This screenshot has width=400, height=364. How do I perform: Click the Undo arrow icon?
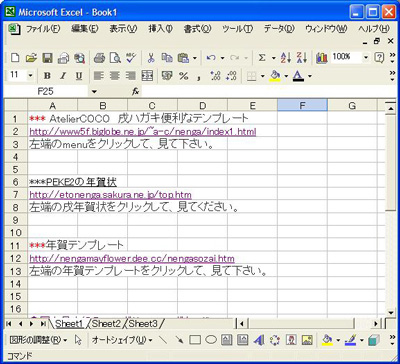[x=211, y=58]
